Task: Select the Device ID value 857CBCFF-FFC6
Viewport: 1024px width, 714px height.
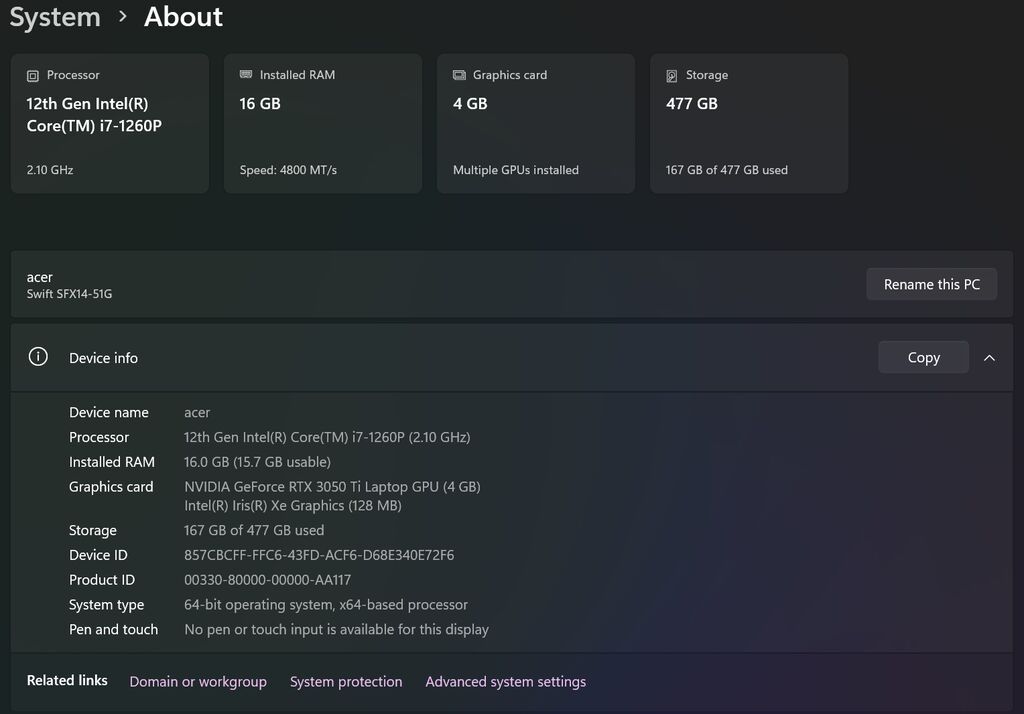Action: tap(319, 555)
